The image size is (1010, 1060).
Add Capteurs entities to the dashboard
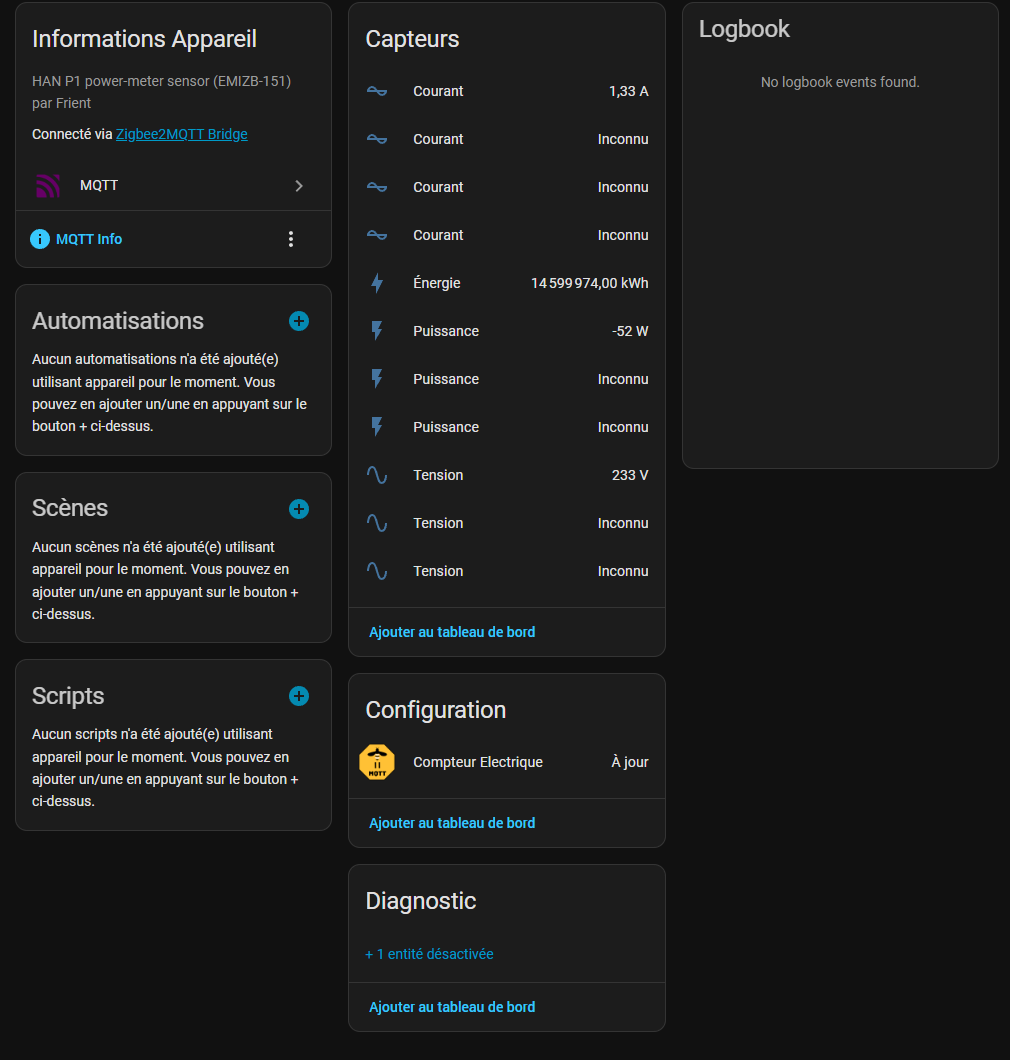coord(452,632)
